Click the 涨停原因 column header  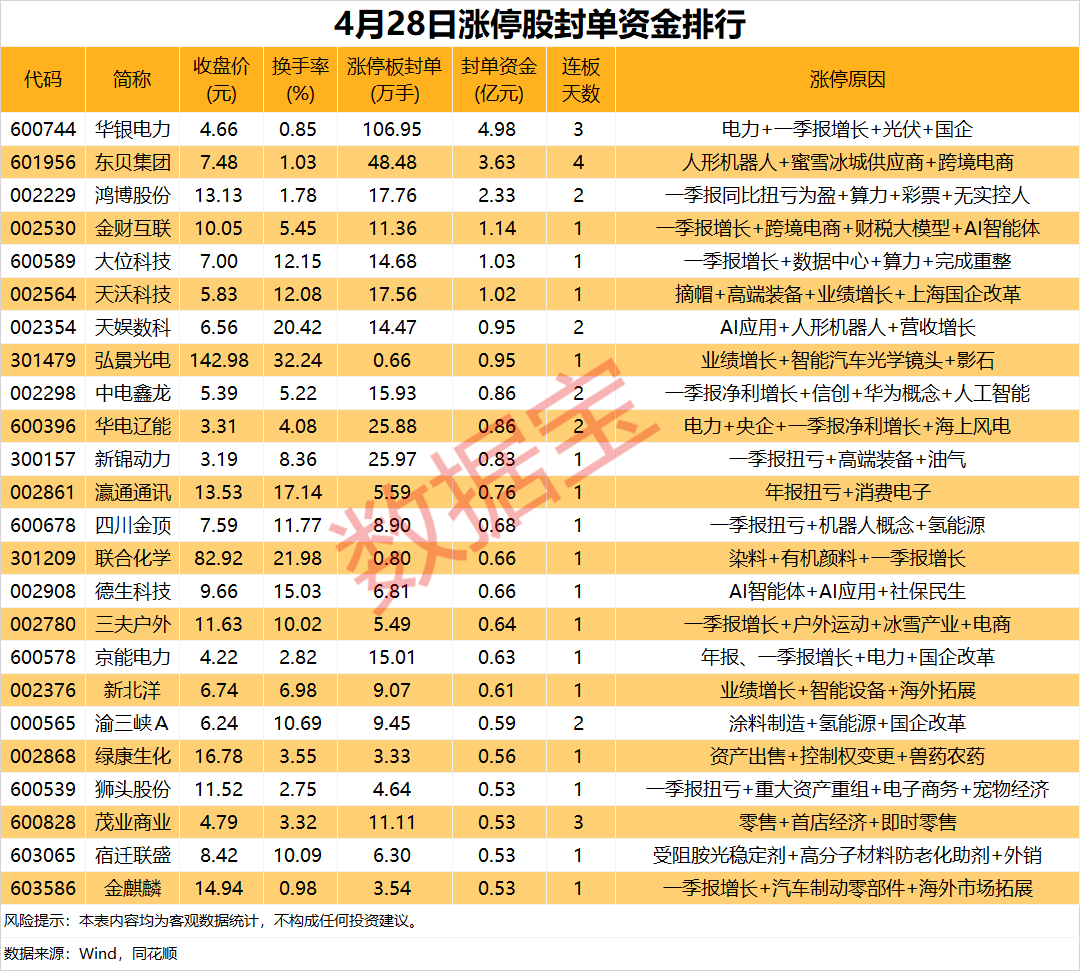(847, 79)
